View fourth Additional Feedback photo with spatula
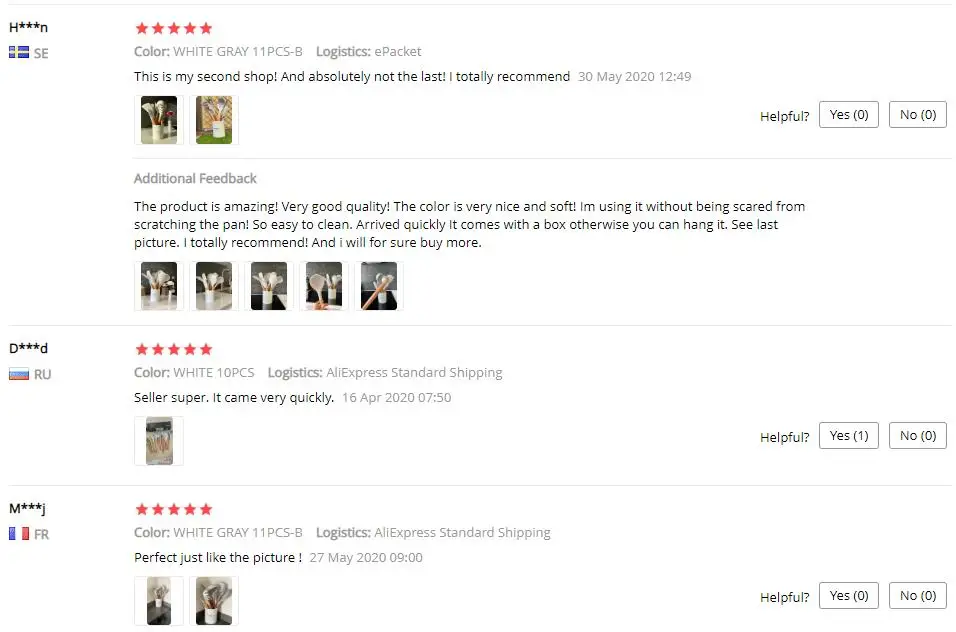This screenshot has height=632, width=956. coord(324,286)
